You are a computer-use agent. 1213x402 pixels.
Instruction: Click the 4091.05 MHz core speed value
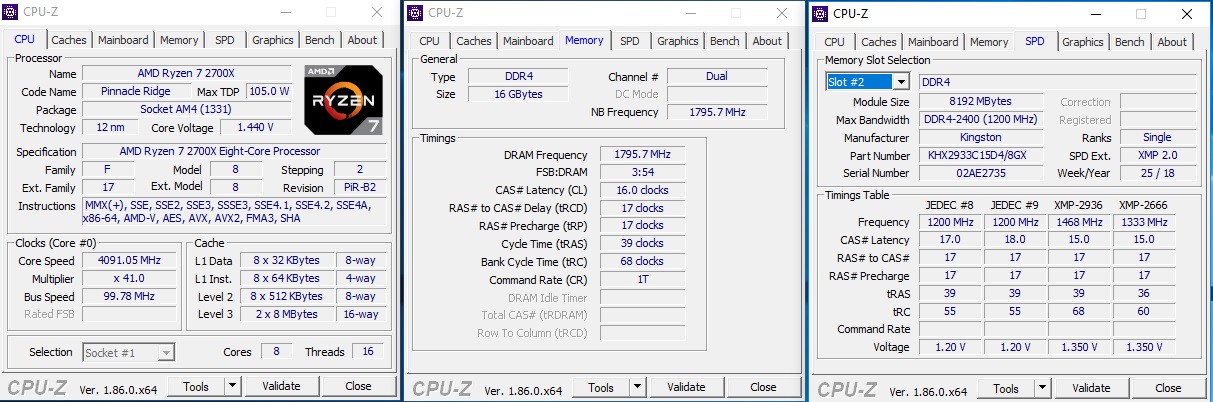[130, 260]
